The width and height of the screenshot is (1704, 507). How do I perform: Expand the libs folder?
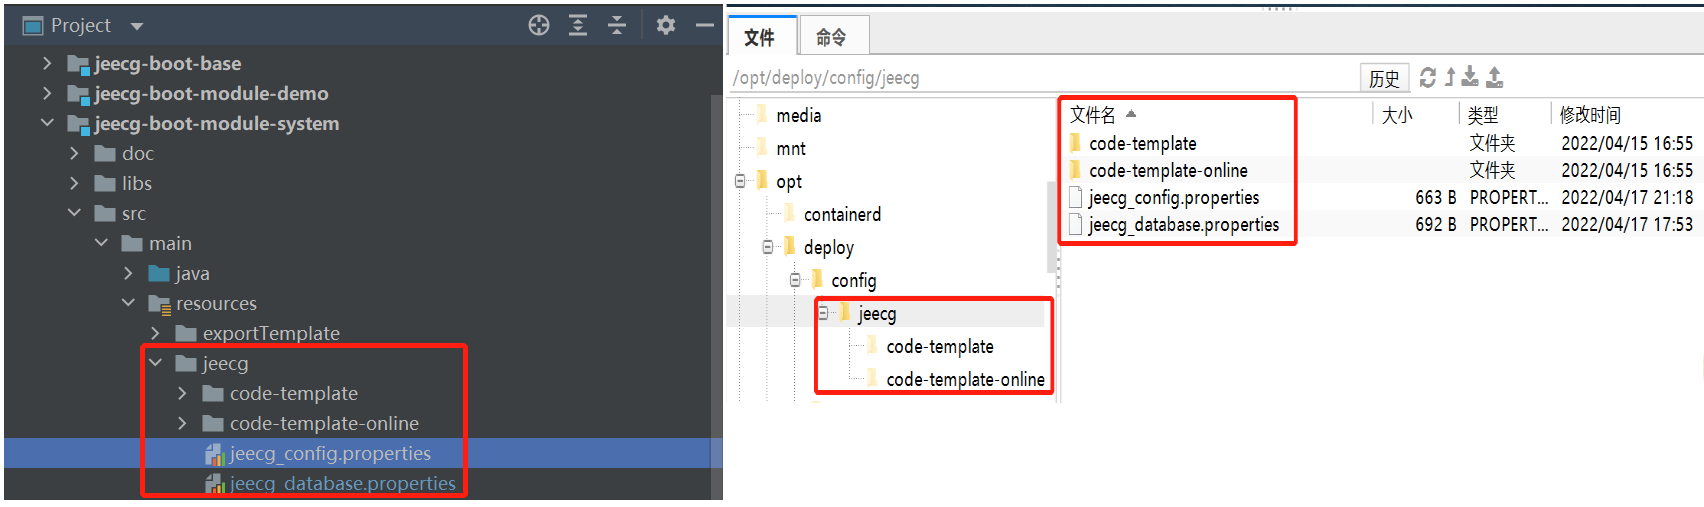point(74,183)
